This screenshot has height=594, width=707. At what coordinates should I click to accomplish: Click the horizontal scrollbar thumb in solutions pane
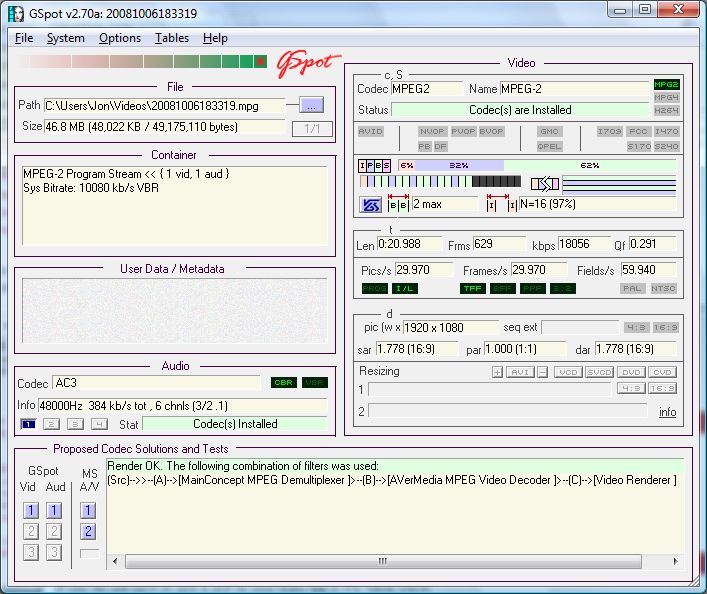(383, 562)
